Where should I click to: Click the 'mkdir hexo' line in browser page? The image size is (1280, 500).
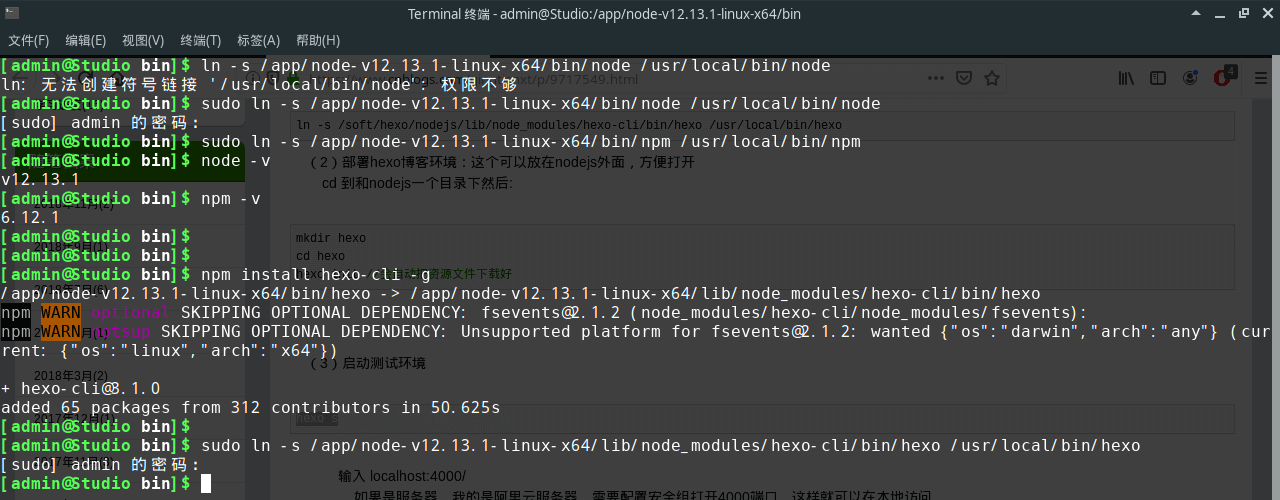(331, 238)
